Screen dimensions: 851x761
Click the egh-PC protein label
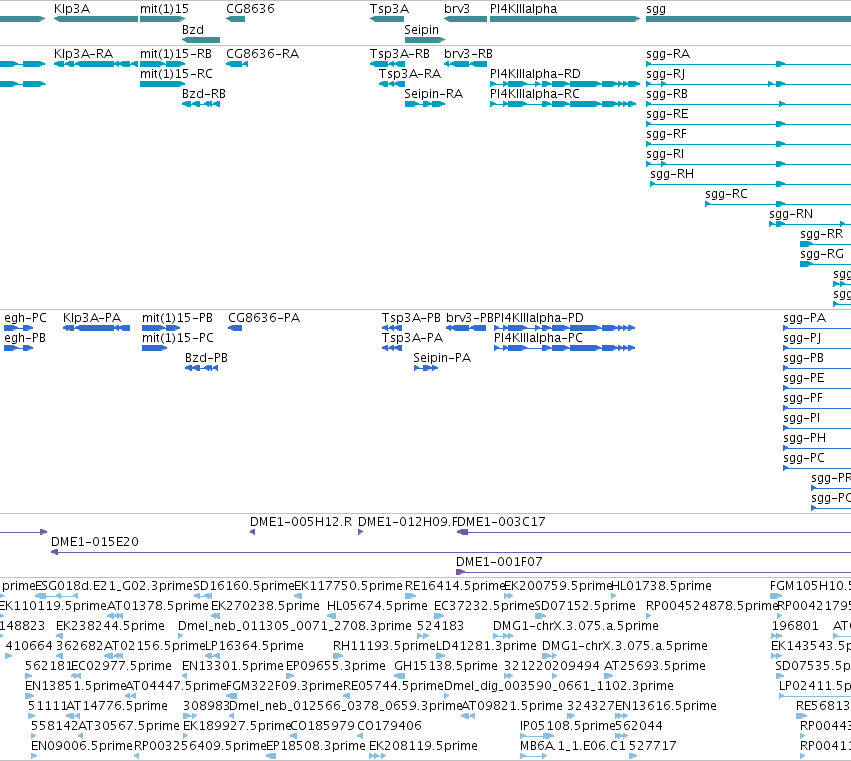(x=26, y=318)
